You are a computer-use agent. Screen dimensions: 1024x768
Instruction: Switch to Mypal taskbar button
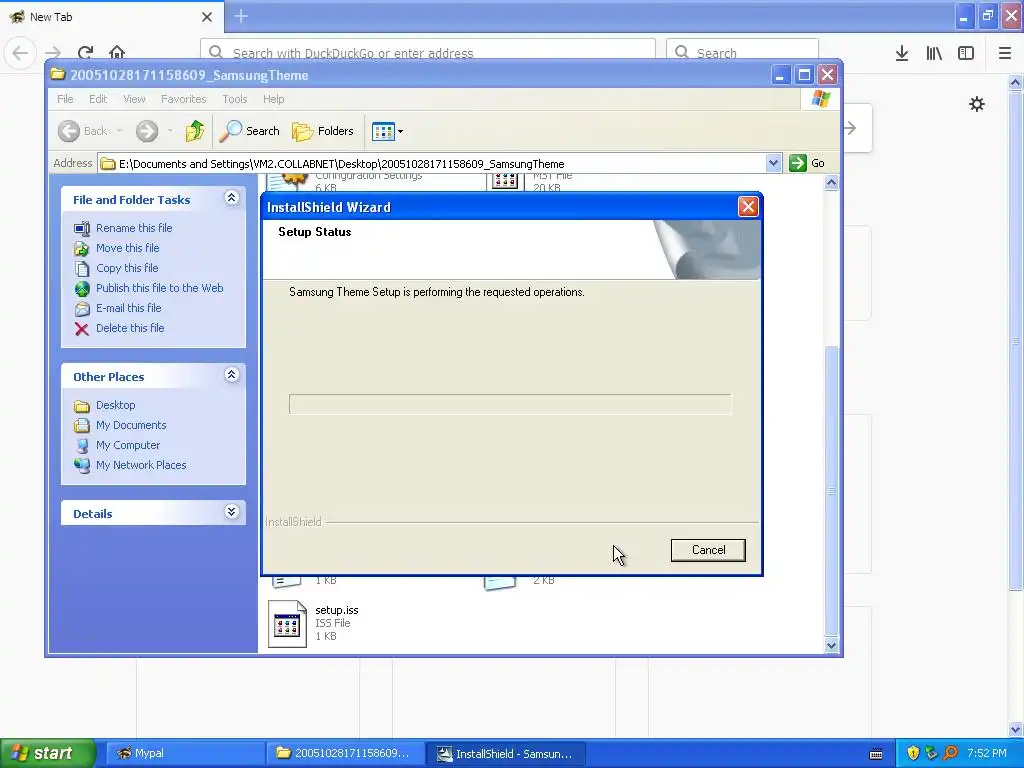[185, 754]
